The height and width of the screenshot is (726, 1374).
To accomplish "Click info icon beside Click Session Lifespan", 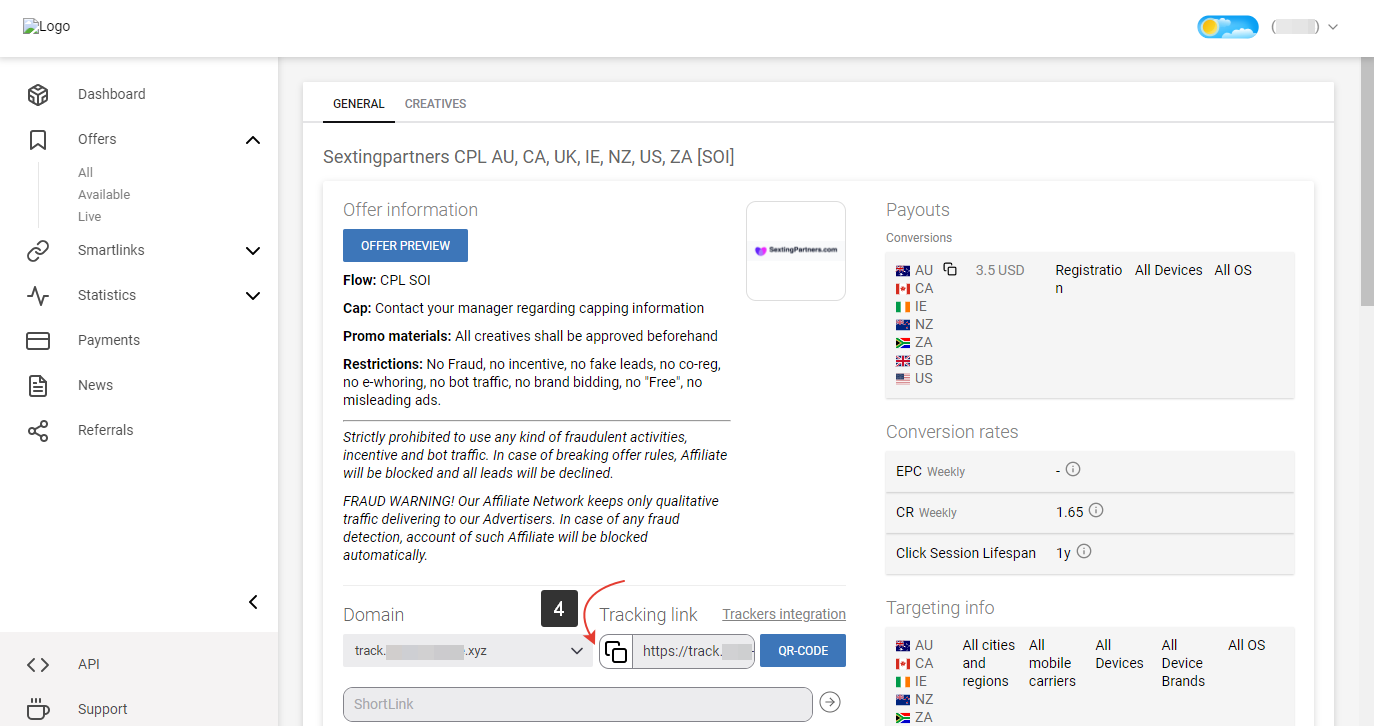I will click(1084, 552).
